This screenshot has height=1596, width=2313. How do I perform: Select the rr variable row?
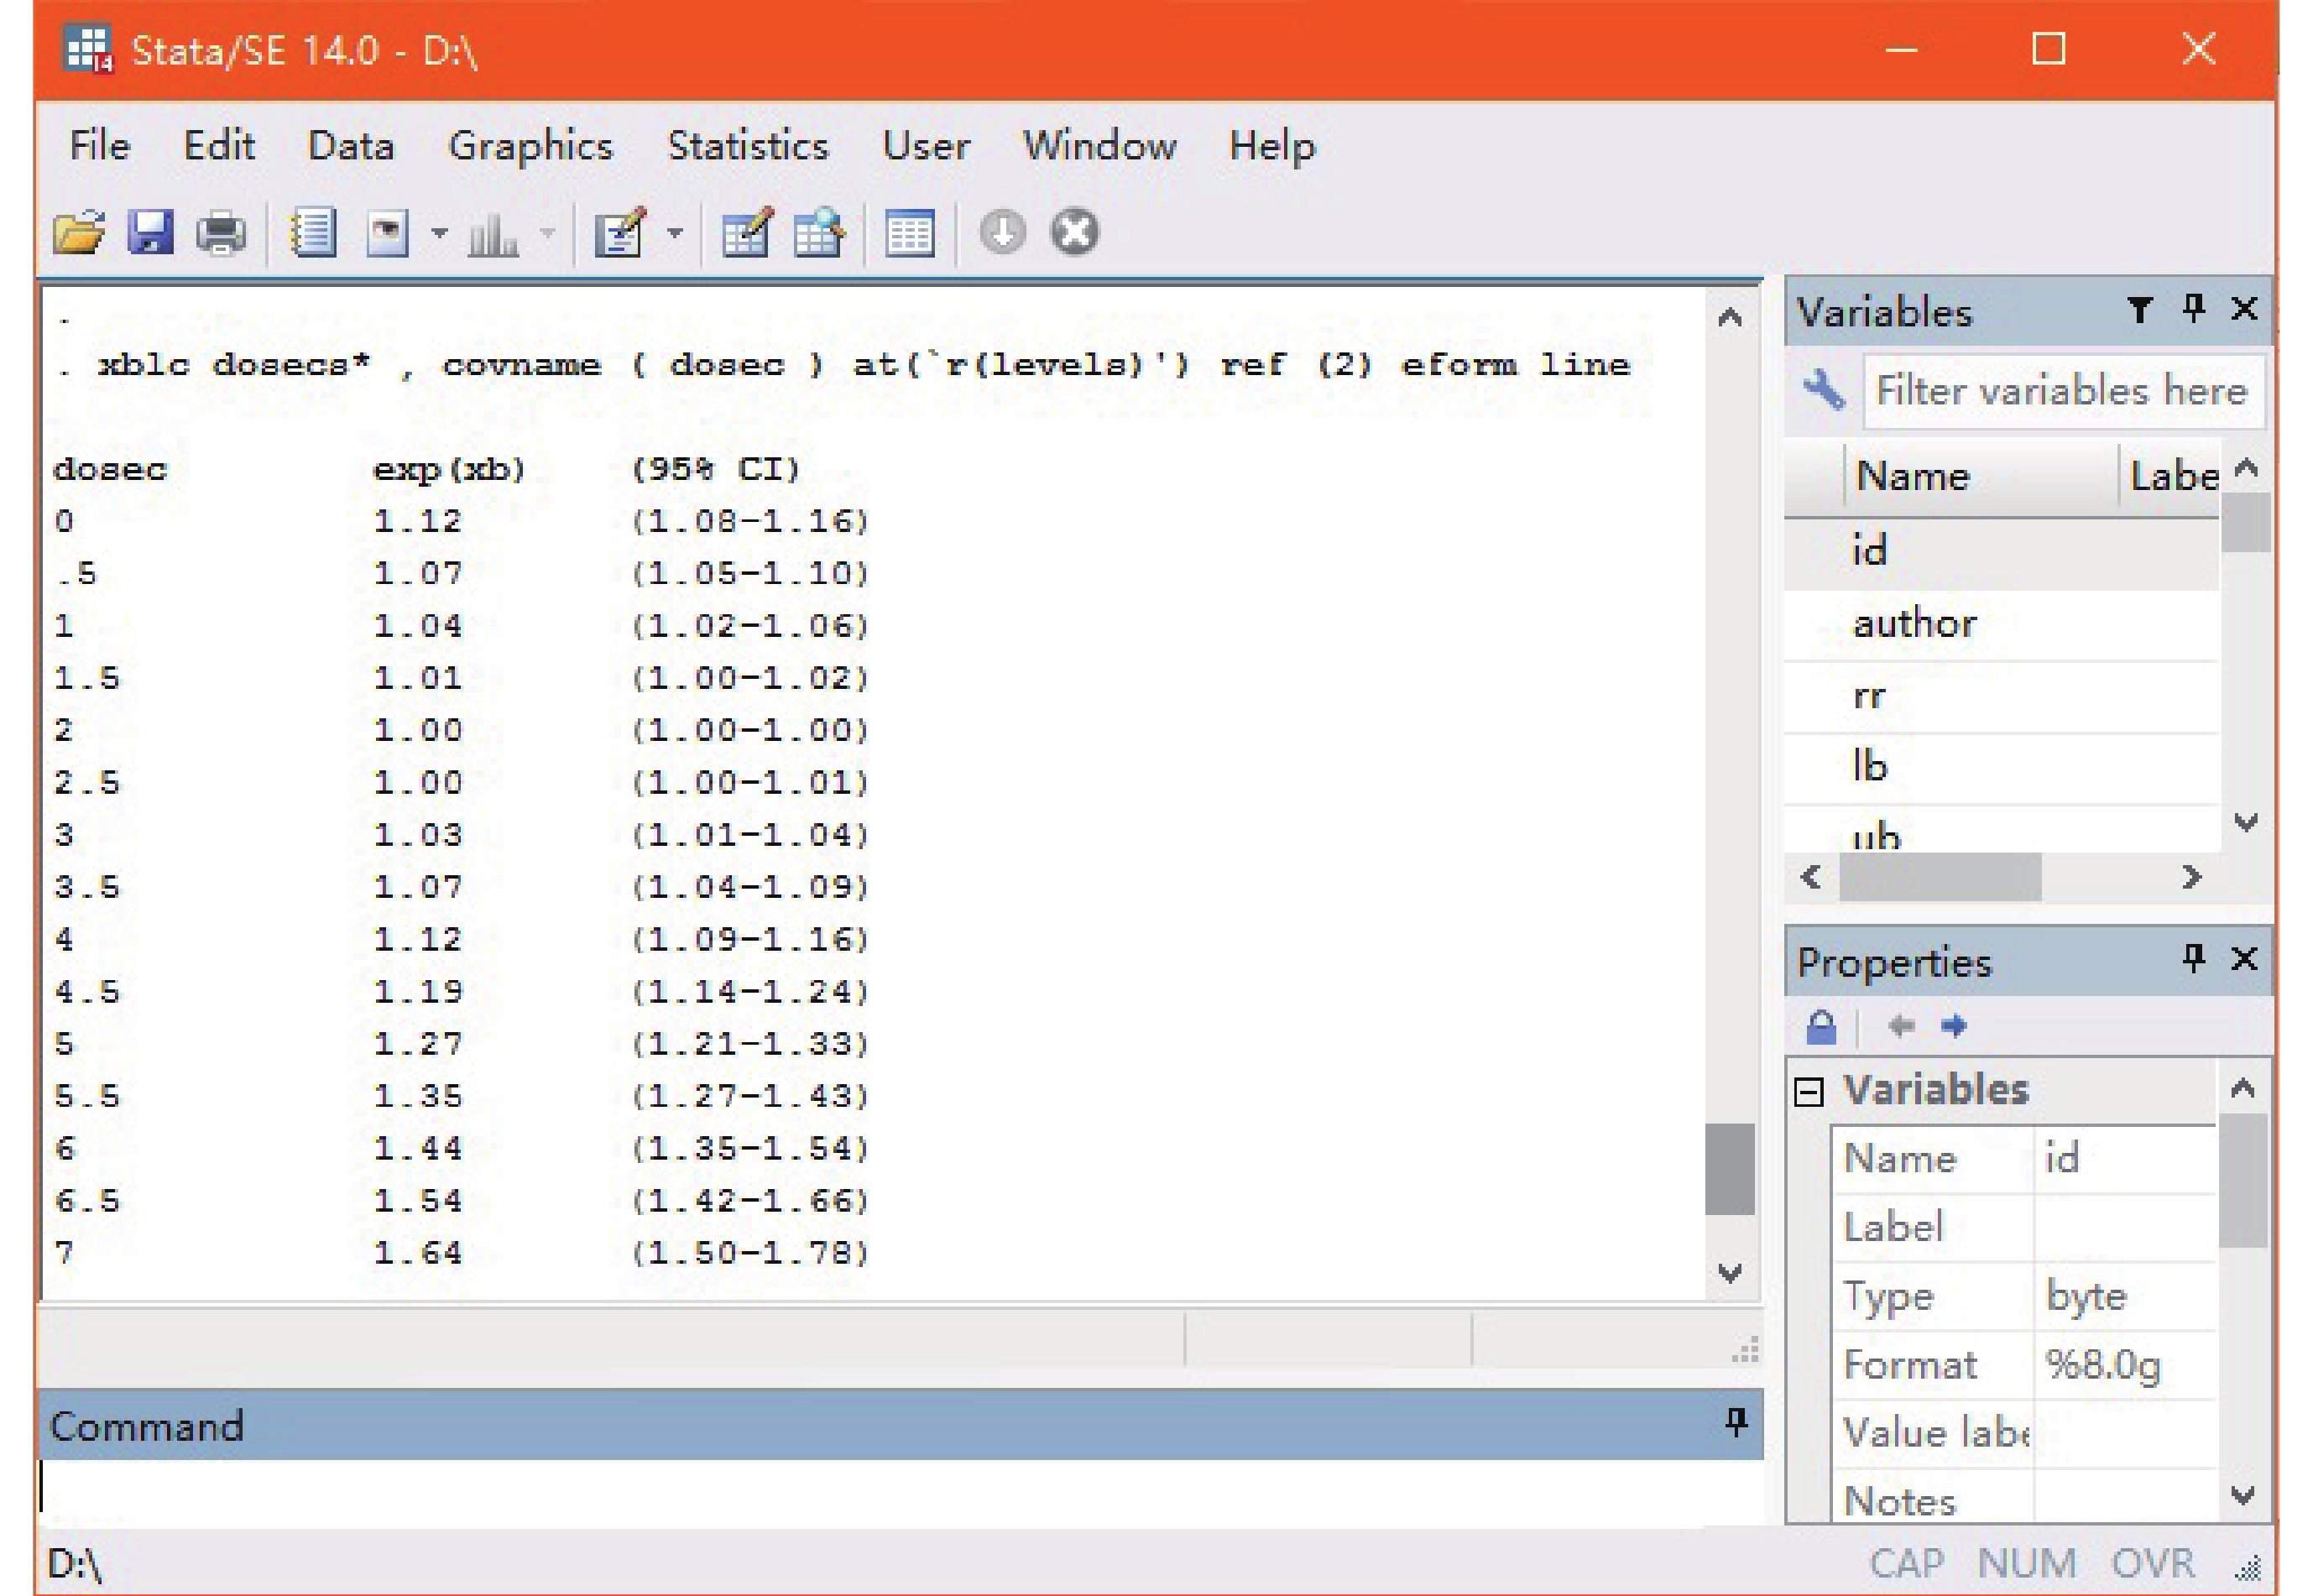point(2001,696)
